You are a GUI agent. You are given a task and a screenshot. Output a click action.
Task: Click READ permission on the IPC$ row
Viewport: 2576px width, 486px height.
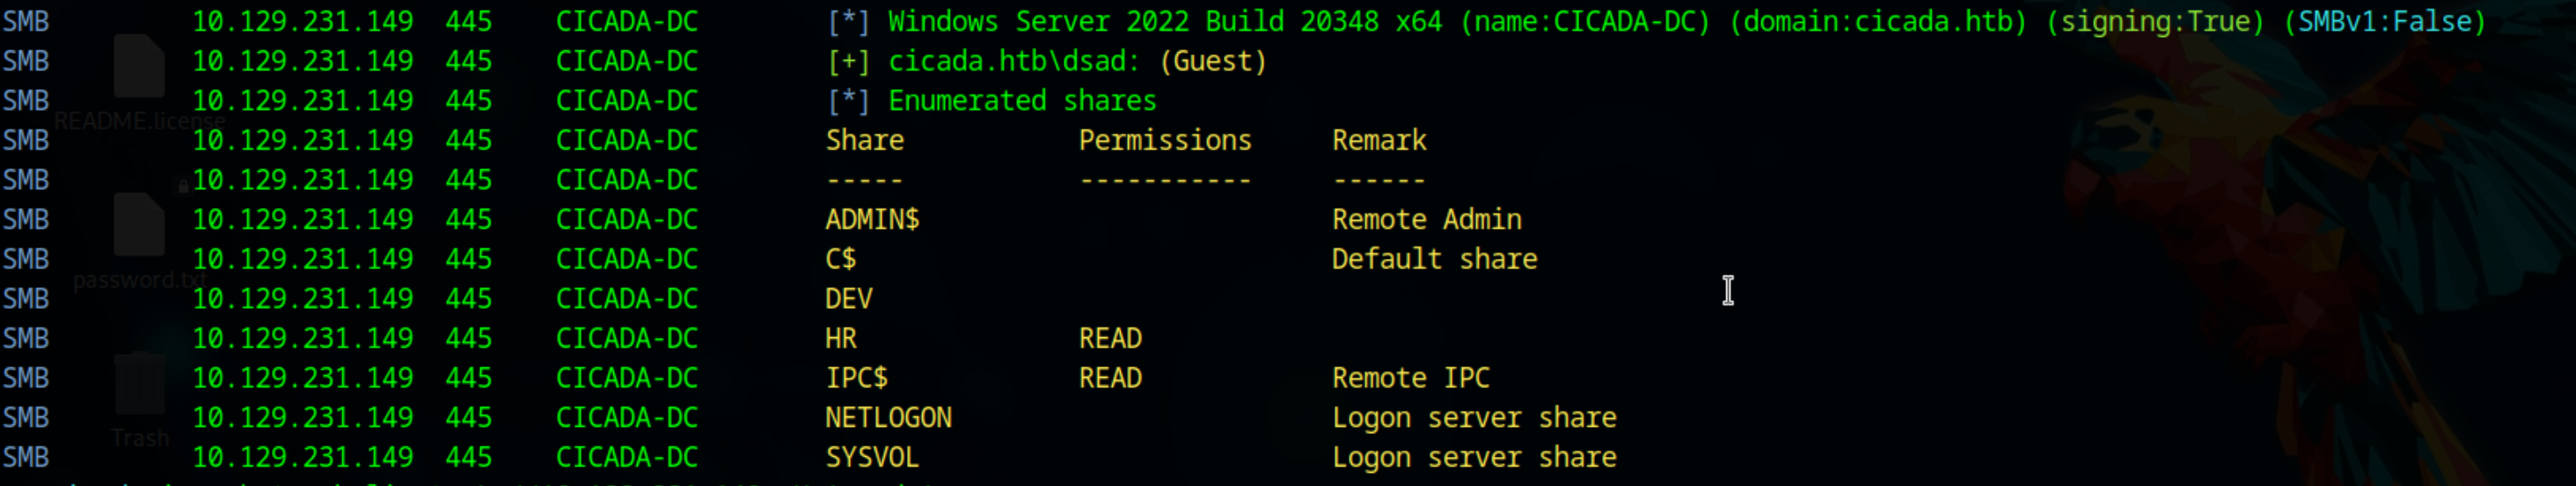1110,378
